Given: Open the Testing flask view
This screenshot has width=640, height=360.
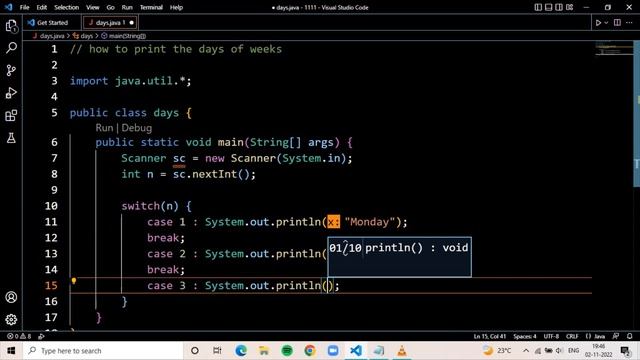Looking at the screenshot, I should point(11,138).
